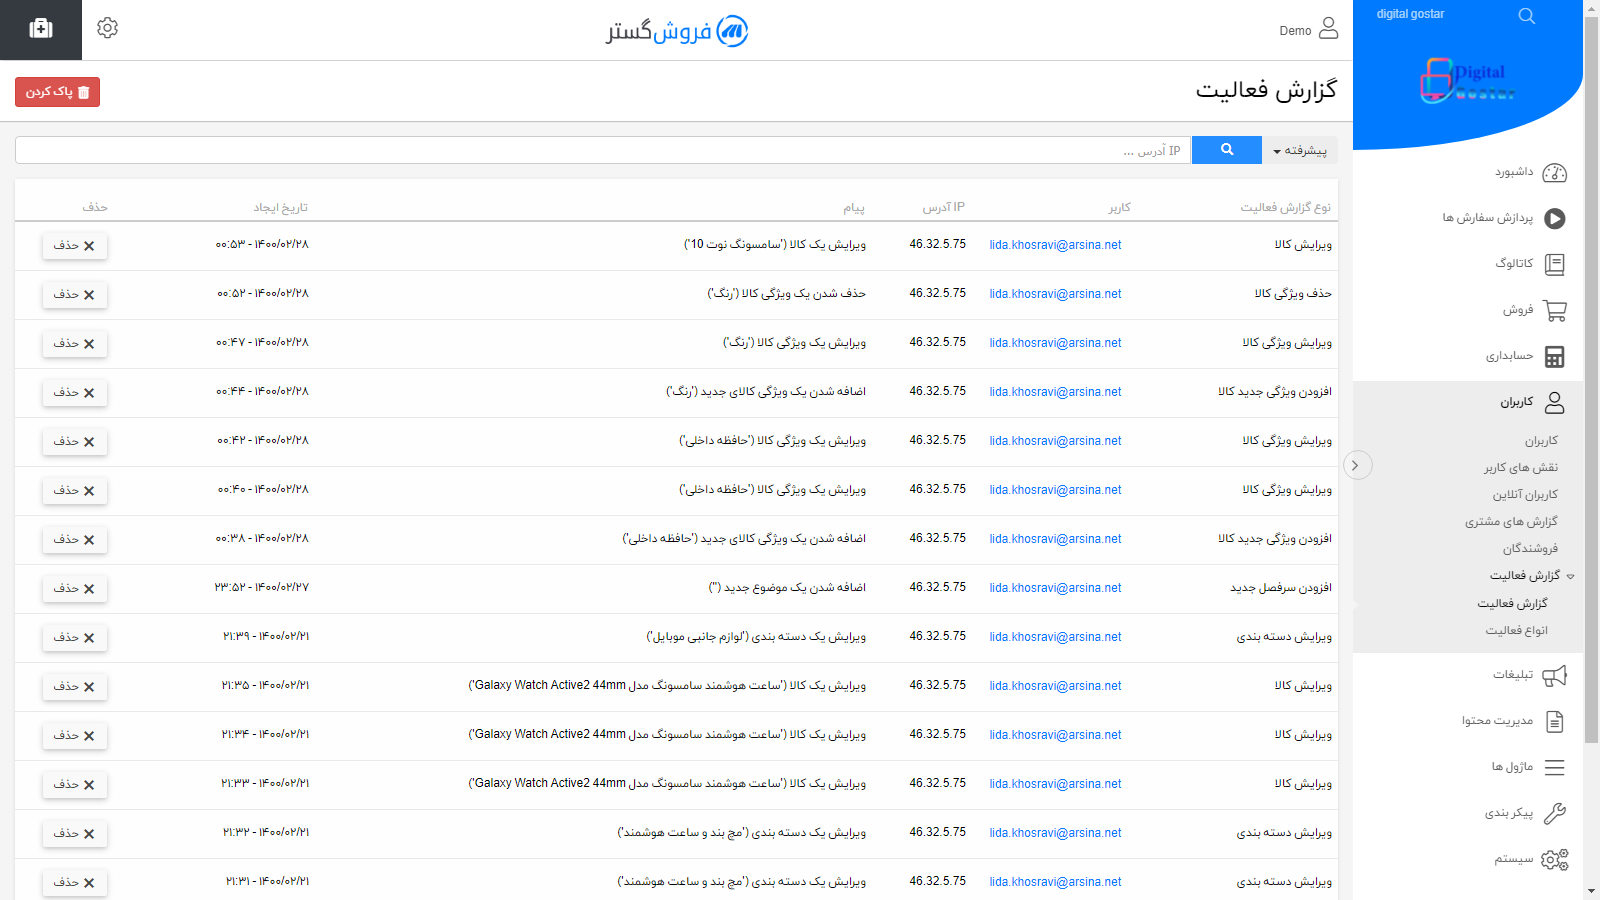Click inside the IP آدرس search field
Image resolution: width=1600 pixels, height=900 pixels.
[x=600, y=150]
